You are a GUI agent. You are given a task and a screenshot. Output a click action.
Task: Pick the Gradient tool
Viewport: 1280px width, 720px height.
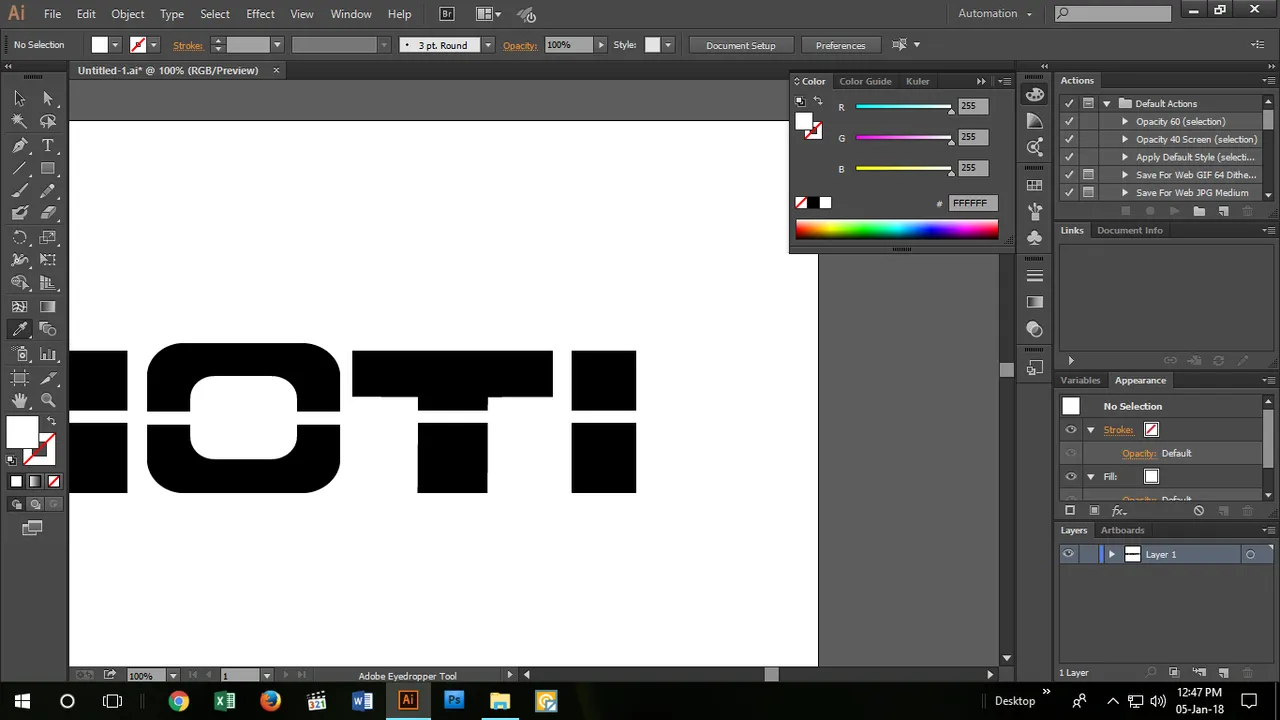(48, 307)
